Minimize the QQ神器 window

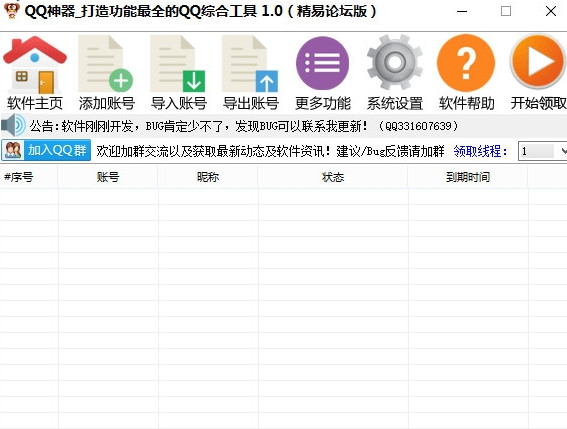[462, 11]
